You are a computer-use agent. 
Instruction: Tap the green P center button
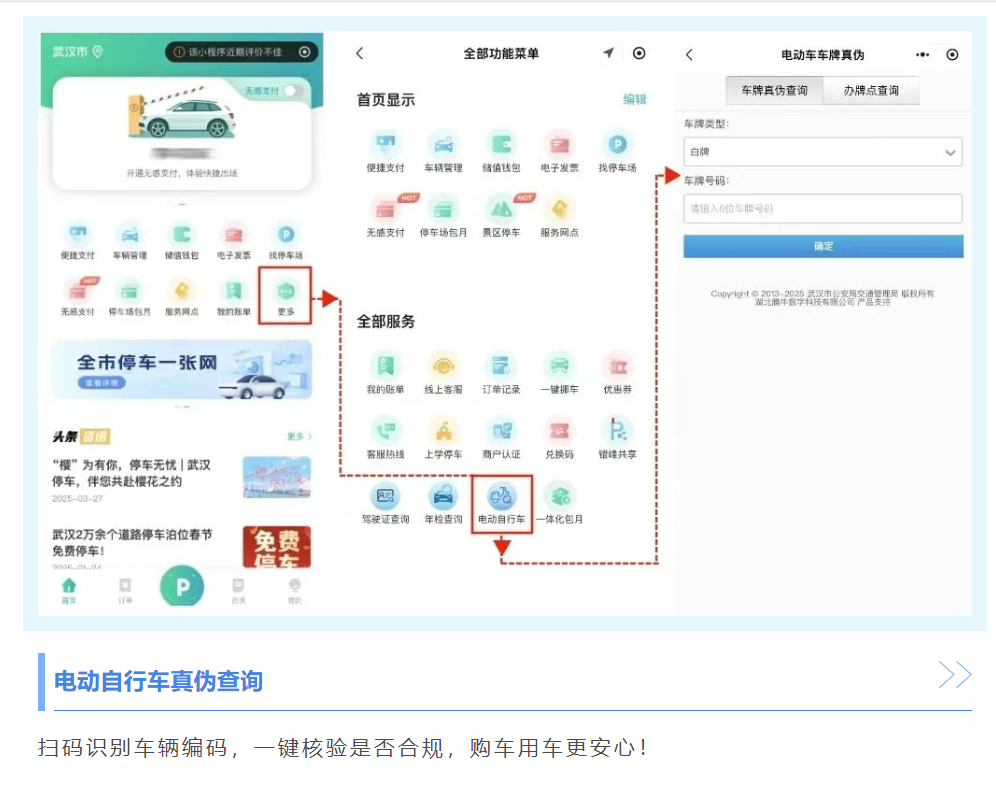pyautogui.click(x=182, y=587)
